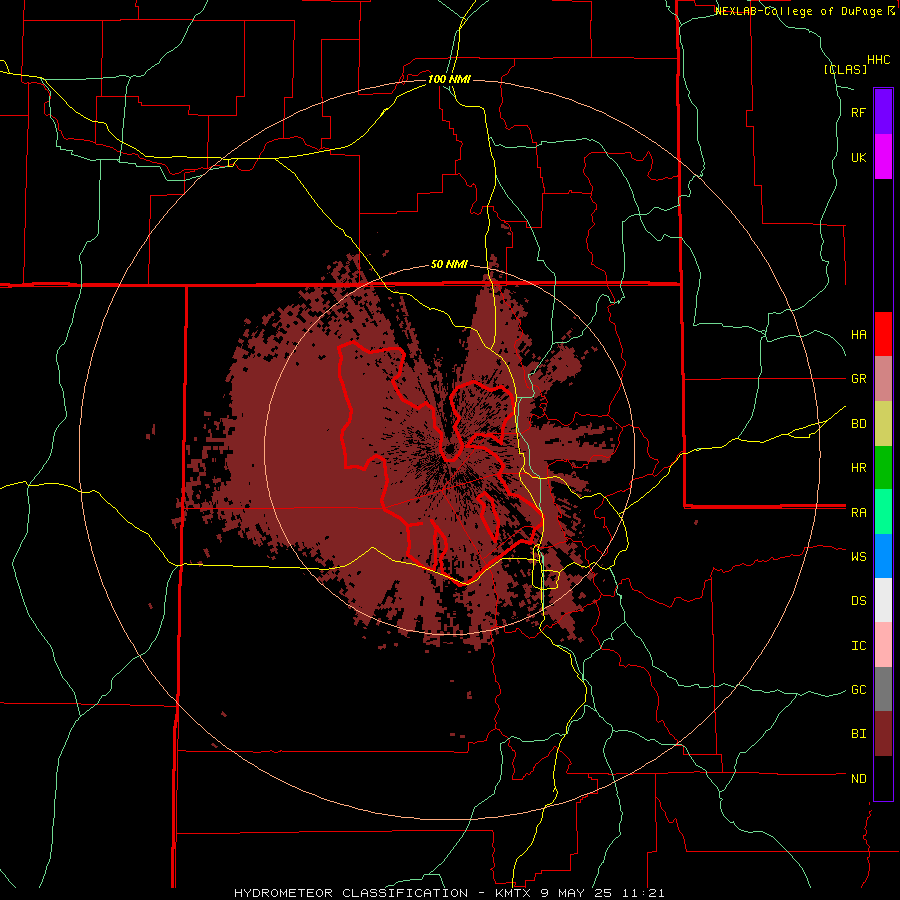Click the UK magenta legend swatch
900x900 pixels.
883,157
